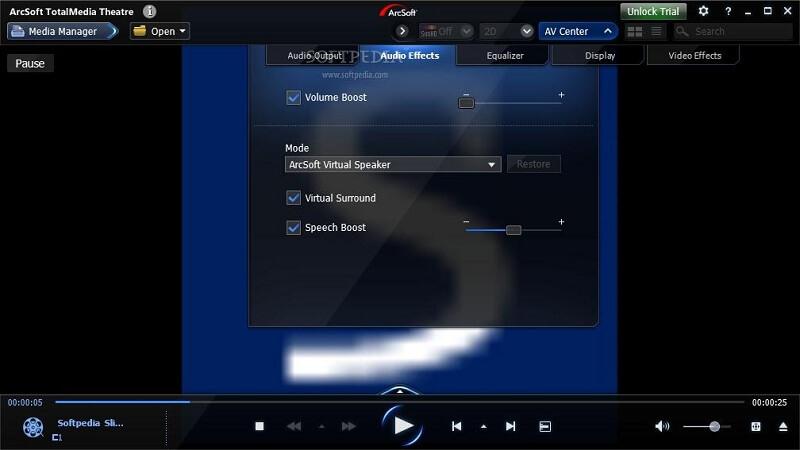
Task: Click the rewind button
Action: click(294, 426)
